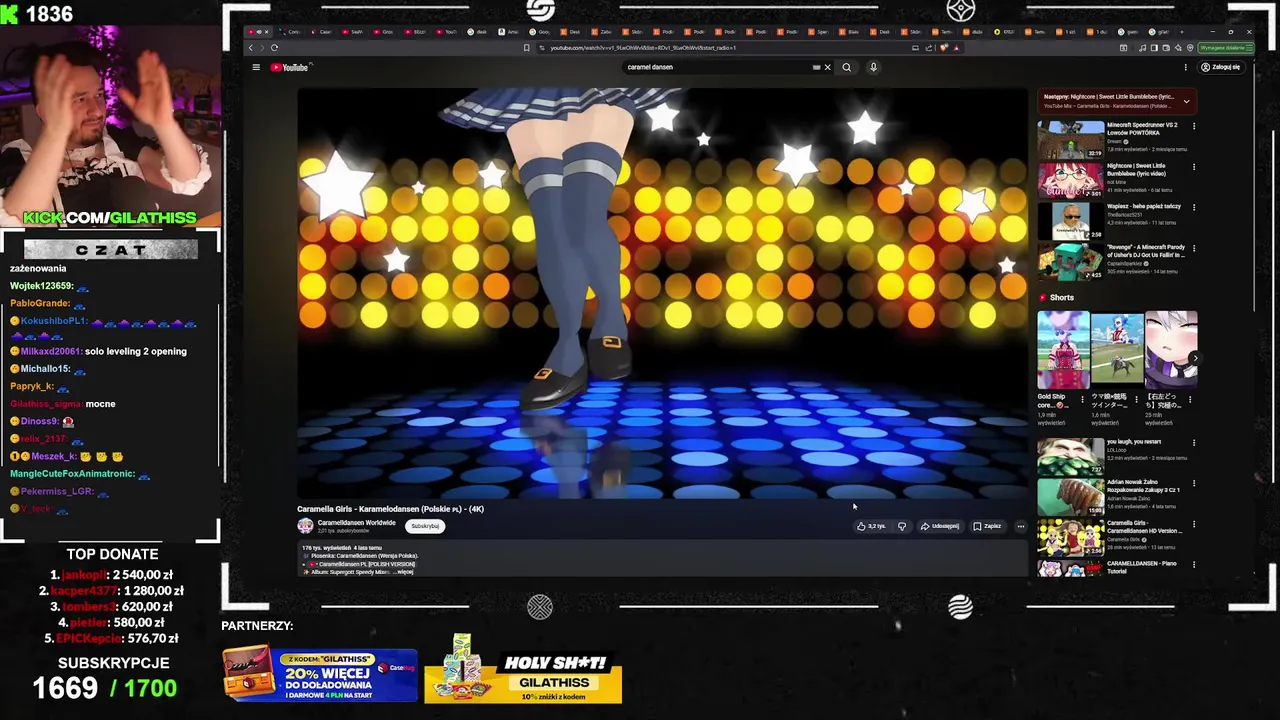1280x720 pixels.
Task: Expand the 'Następny' up-next mix panel chevron
Action: tap(1186, 101)
